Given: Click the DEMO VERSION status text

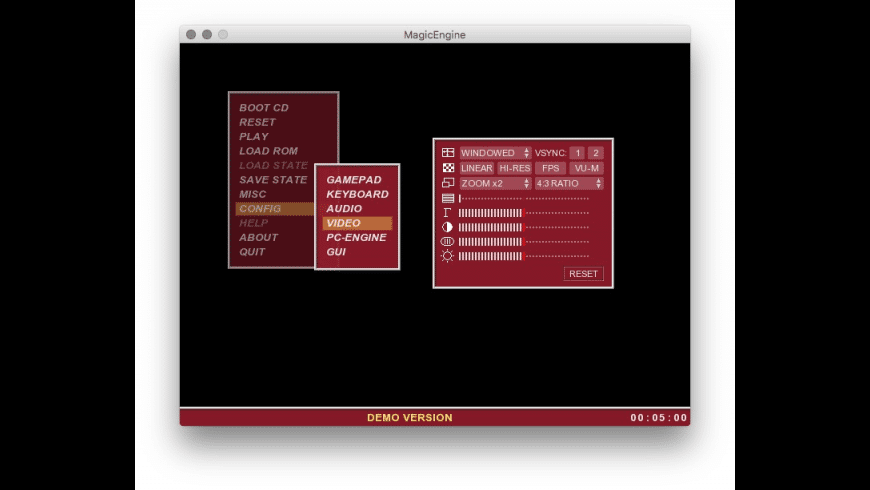Looking at the screenshot, I should tap(409, 418).
